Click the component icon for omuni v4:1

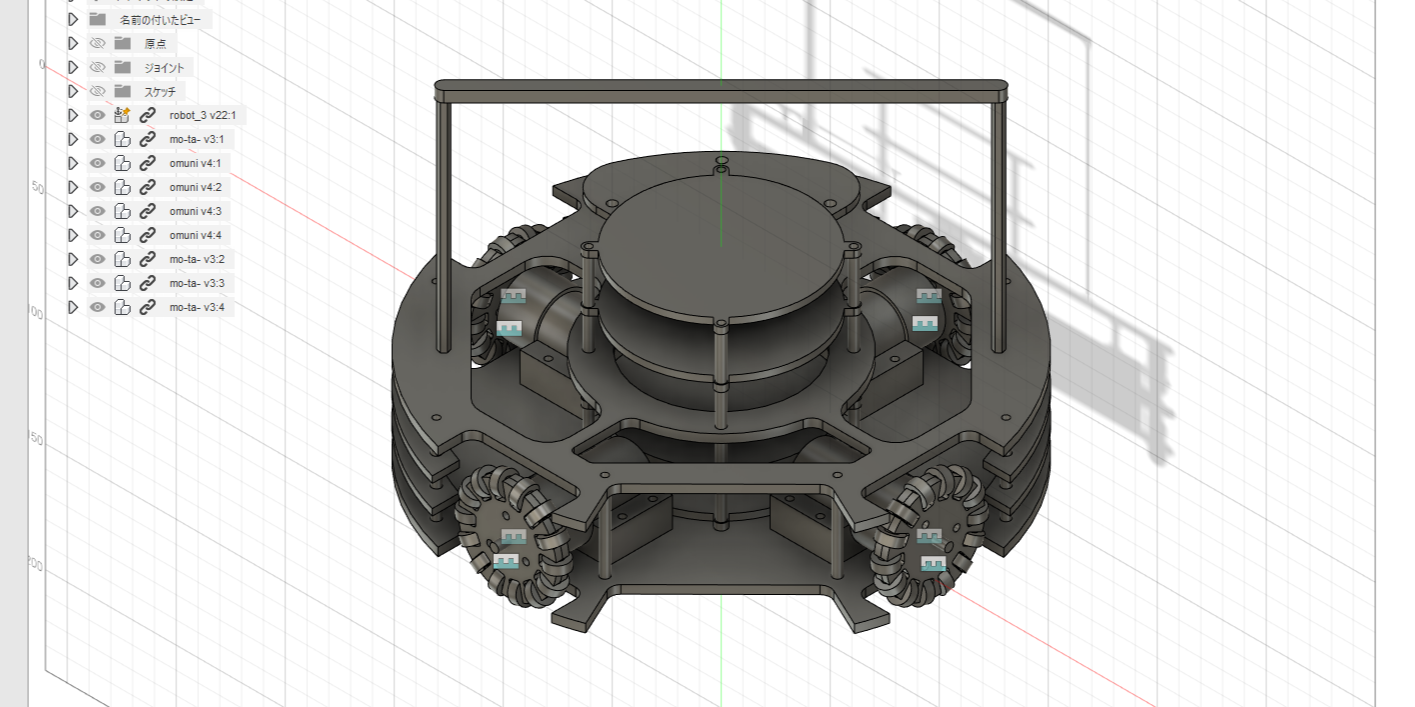point(123,163)
